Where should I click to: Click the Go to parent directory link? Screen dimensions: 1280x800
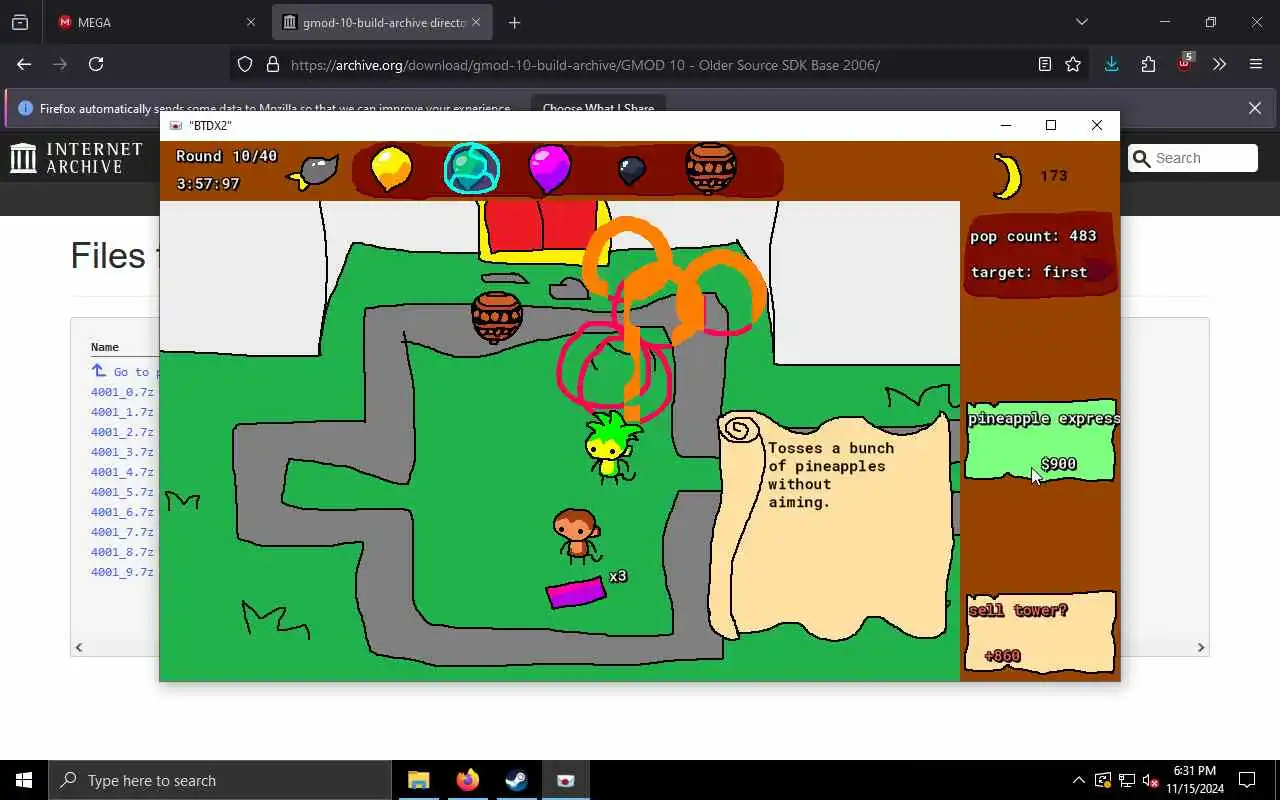tap(124, 371)
